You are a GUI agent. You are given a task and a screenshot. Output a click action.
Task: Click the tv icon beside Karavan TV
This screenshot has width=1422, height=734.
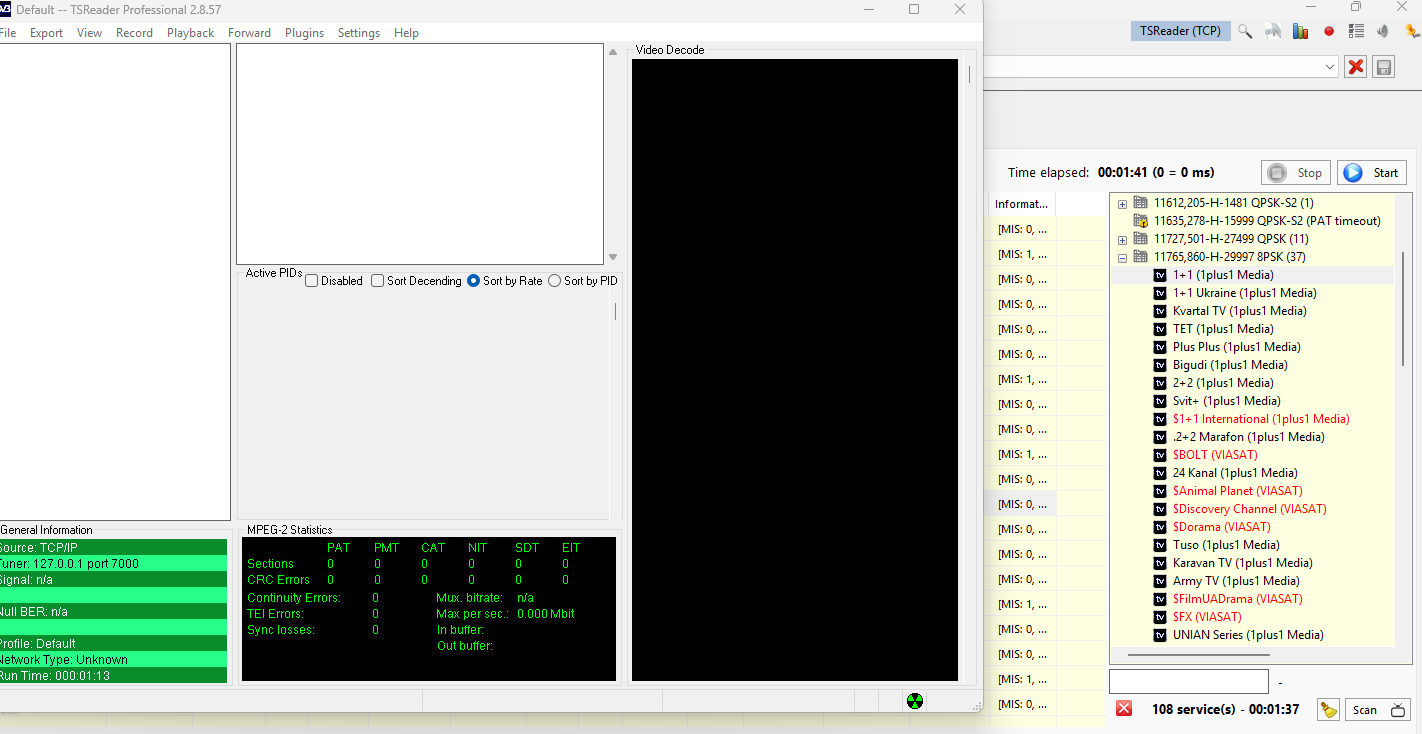(1160, 563)
